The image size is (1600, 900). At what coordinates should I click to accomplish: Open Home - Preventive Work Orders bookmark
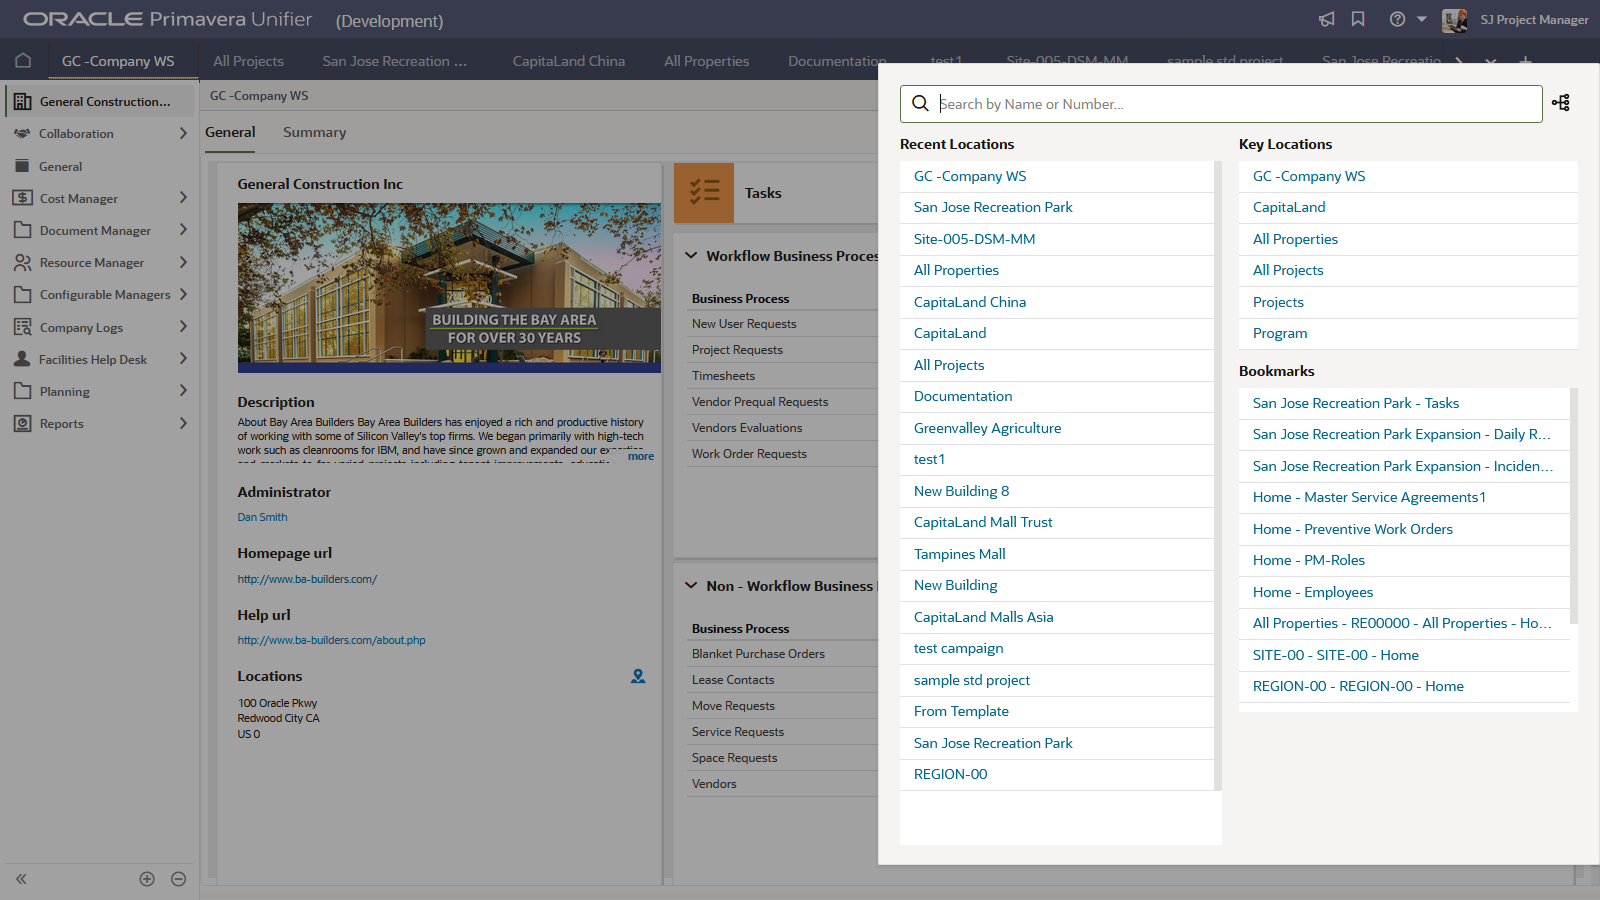point(1404,529)
